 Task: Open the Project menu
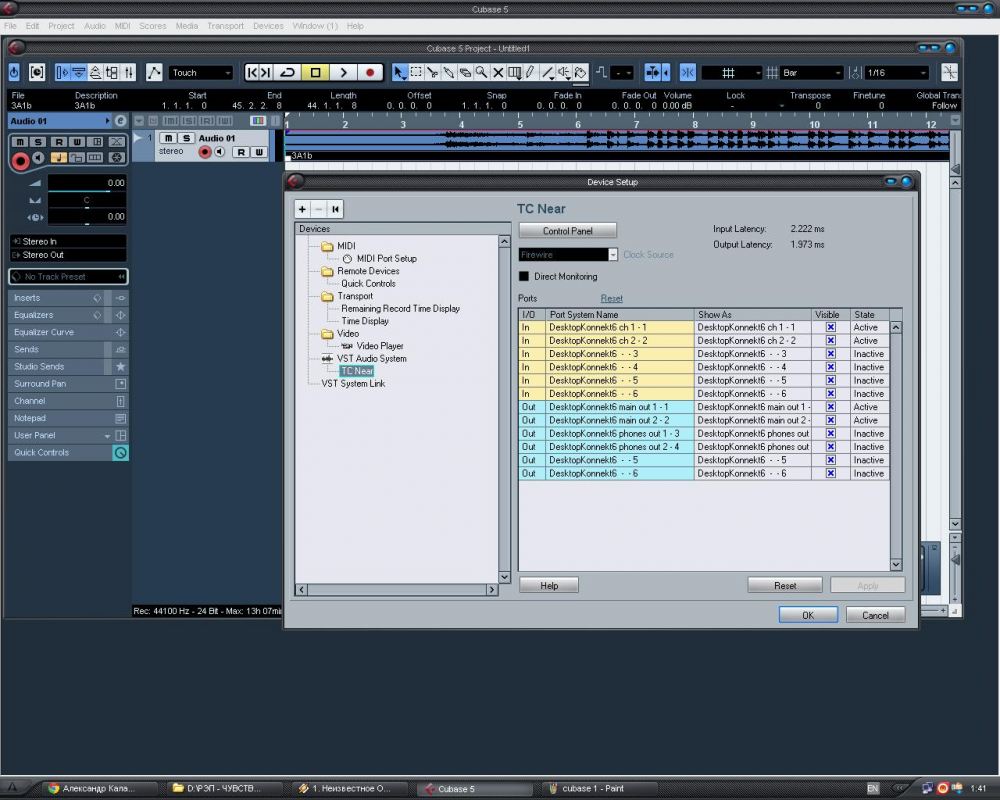pyautogui.click(x=61, y=26)
